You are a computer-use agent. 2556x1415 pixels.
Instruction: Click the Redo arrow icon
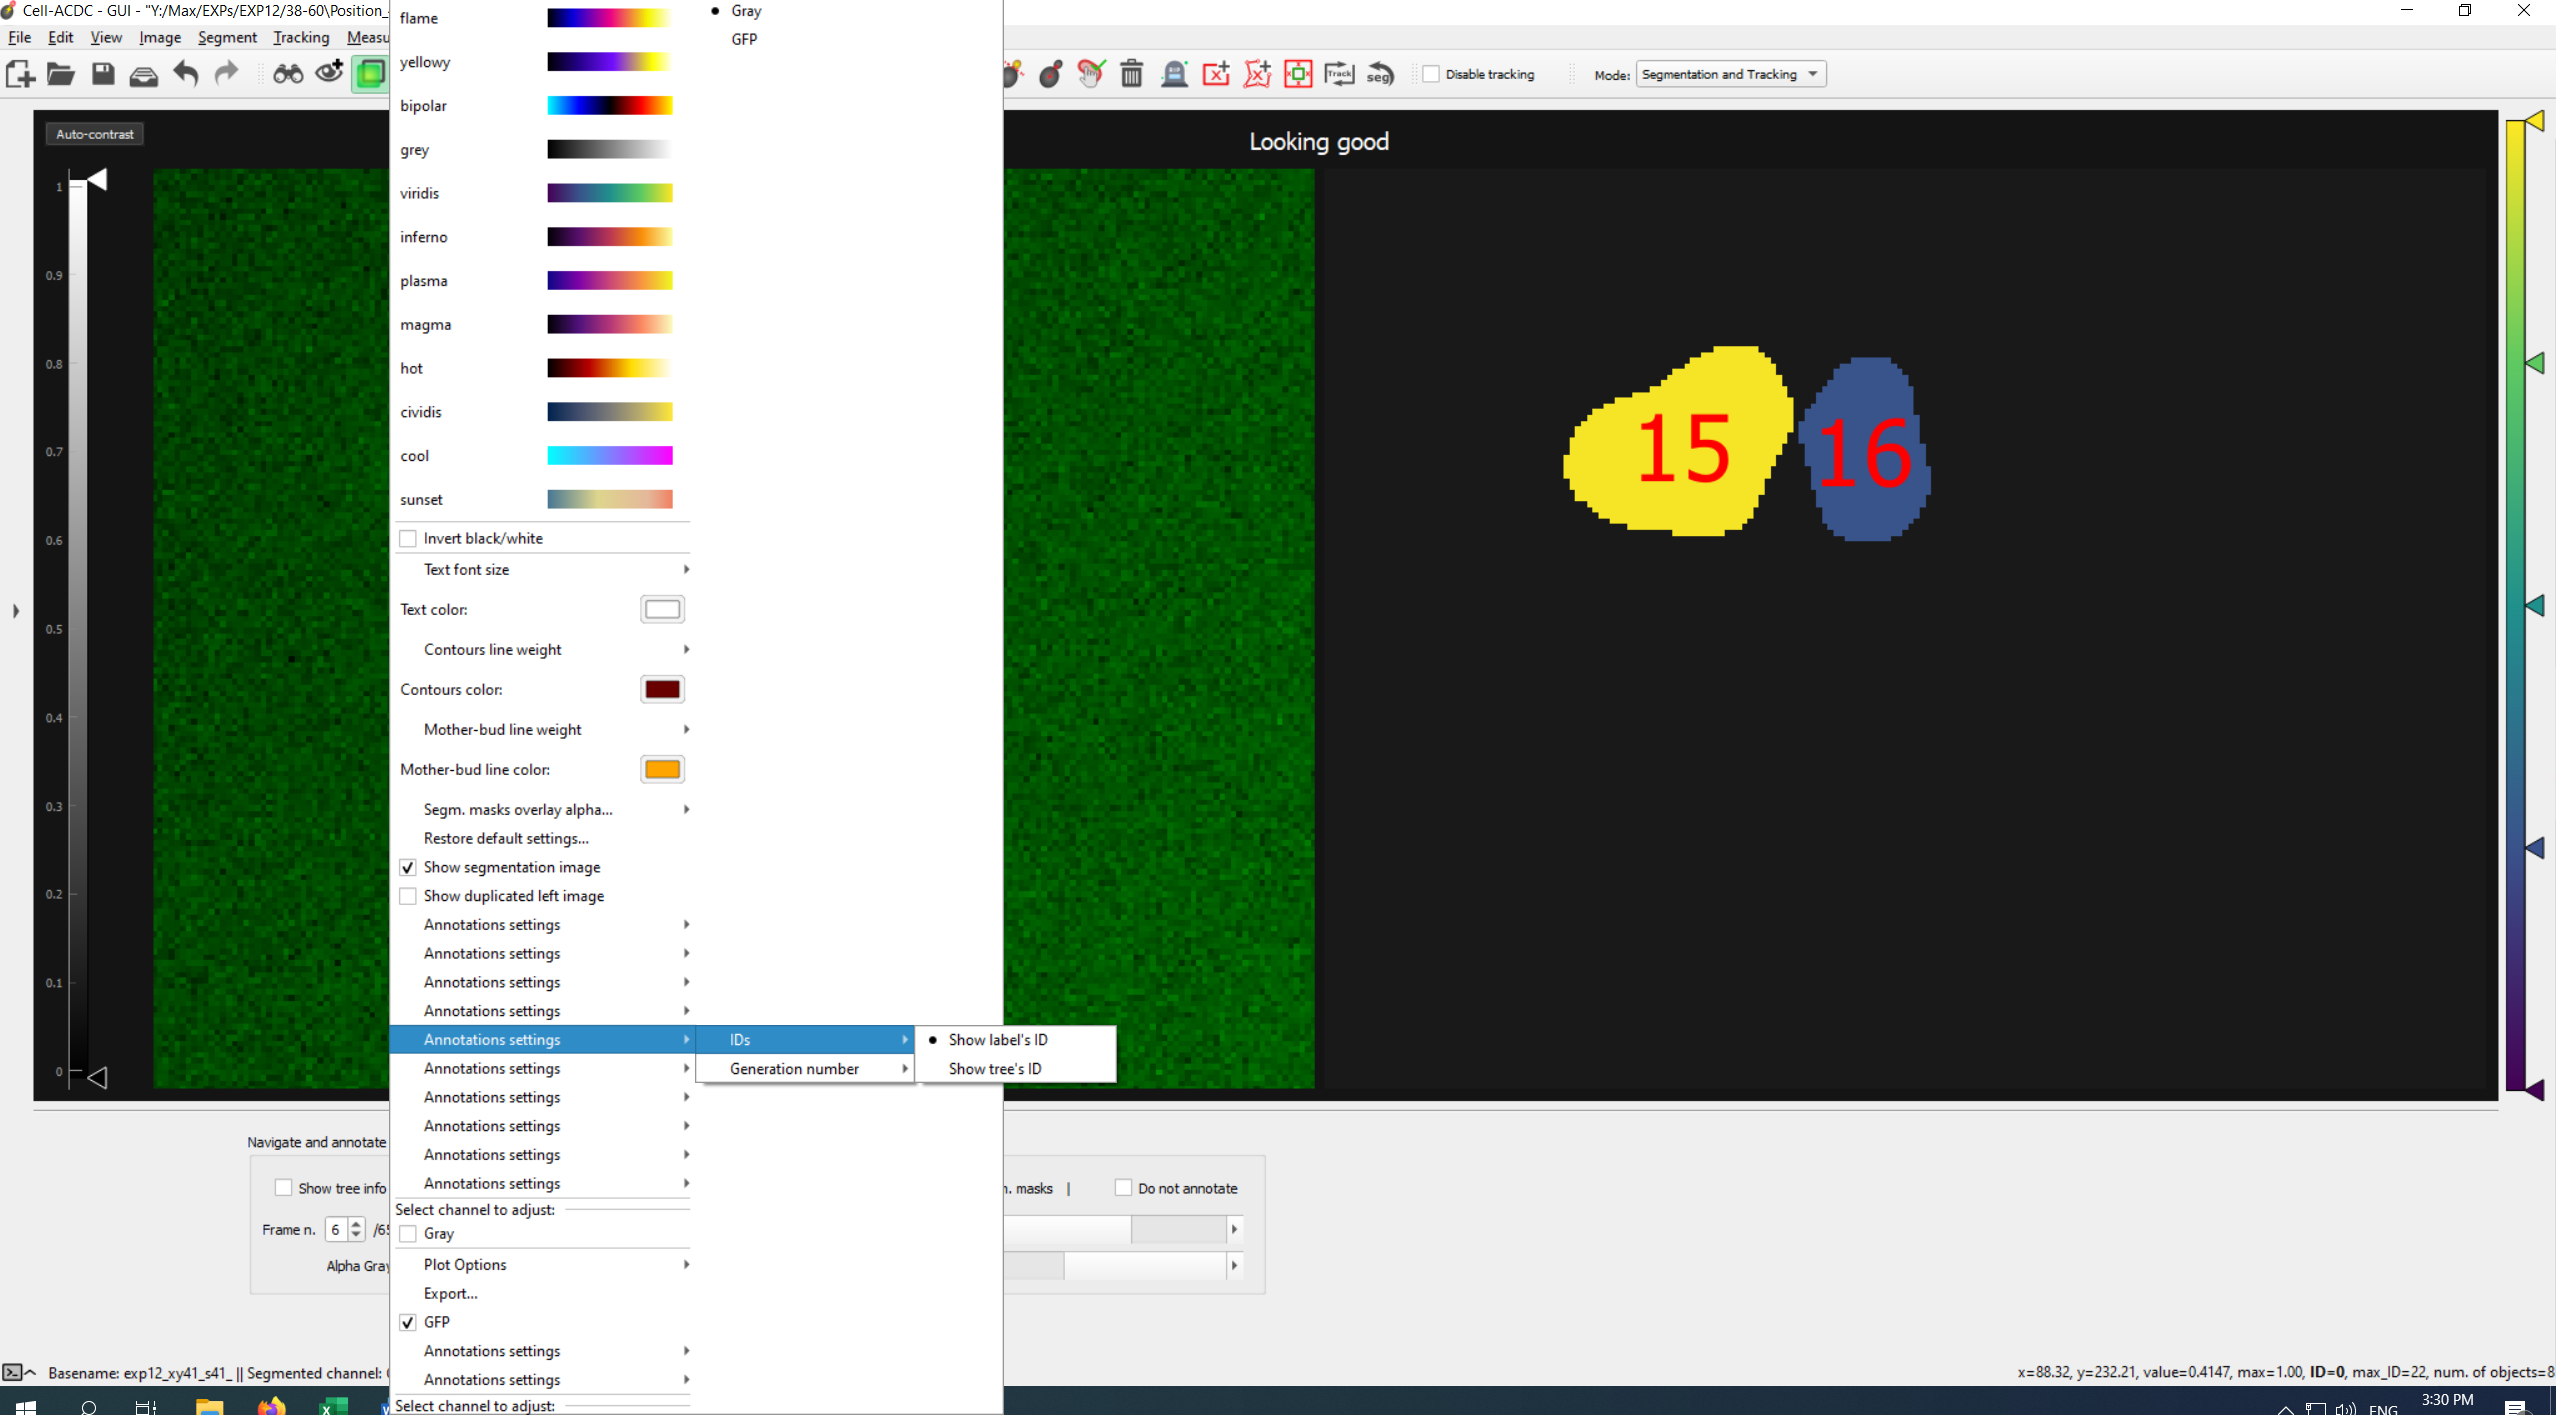(226, 73)
